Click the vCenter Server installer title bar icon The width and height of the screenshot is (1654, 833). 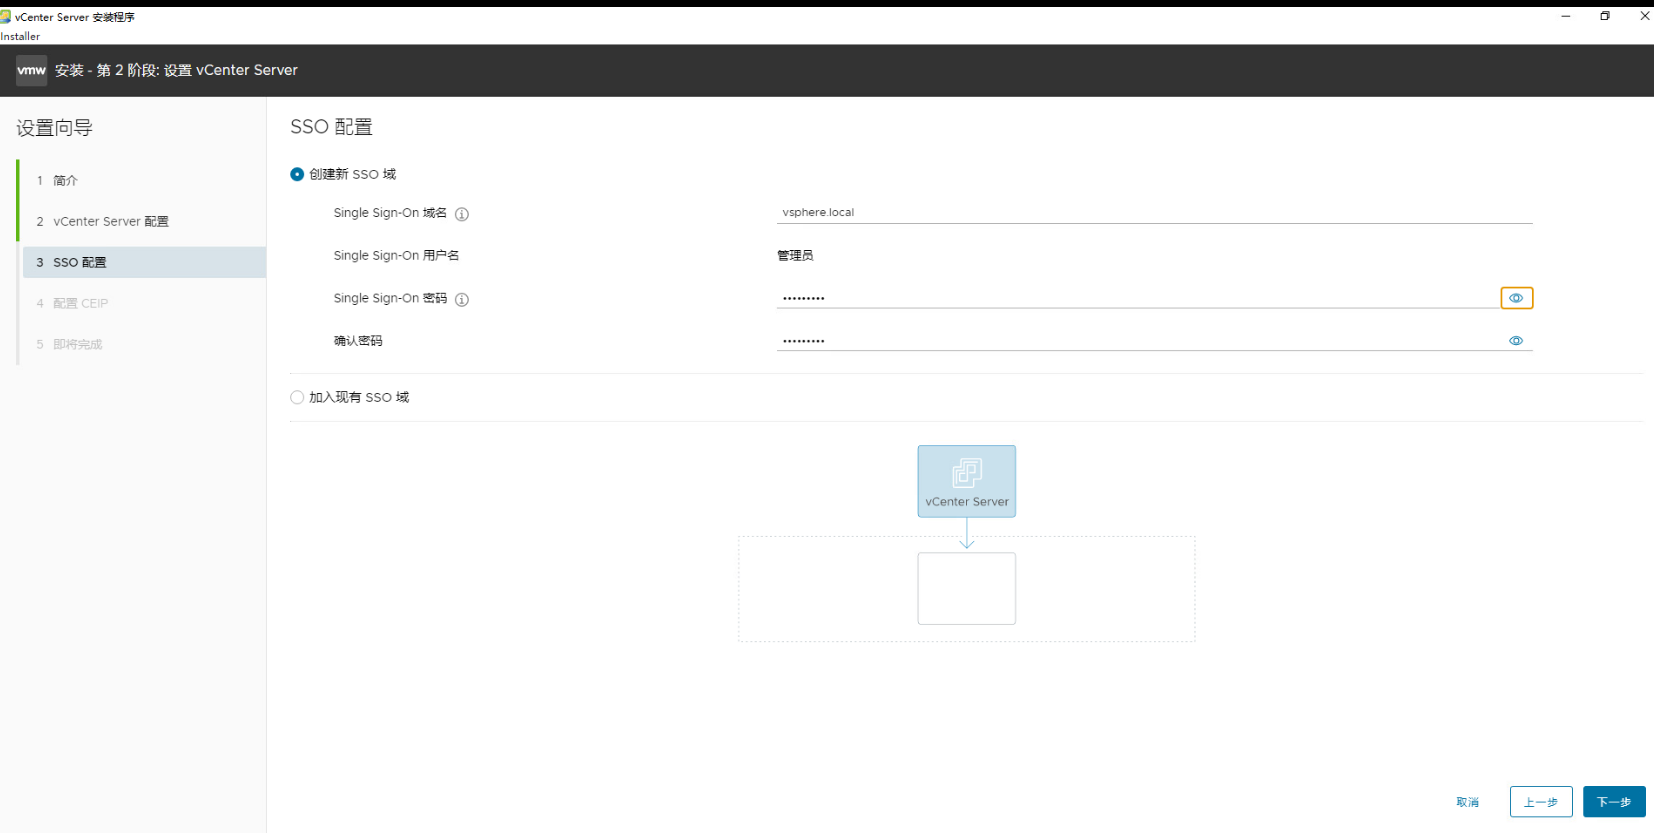point(6,16)
